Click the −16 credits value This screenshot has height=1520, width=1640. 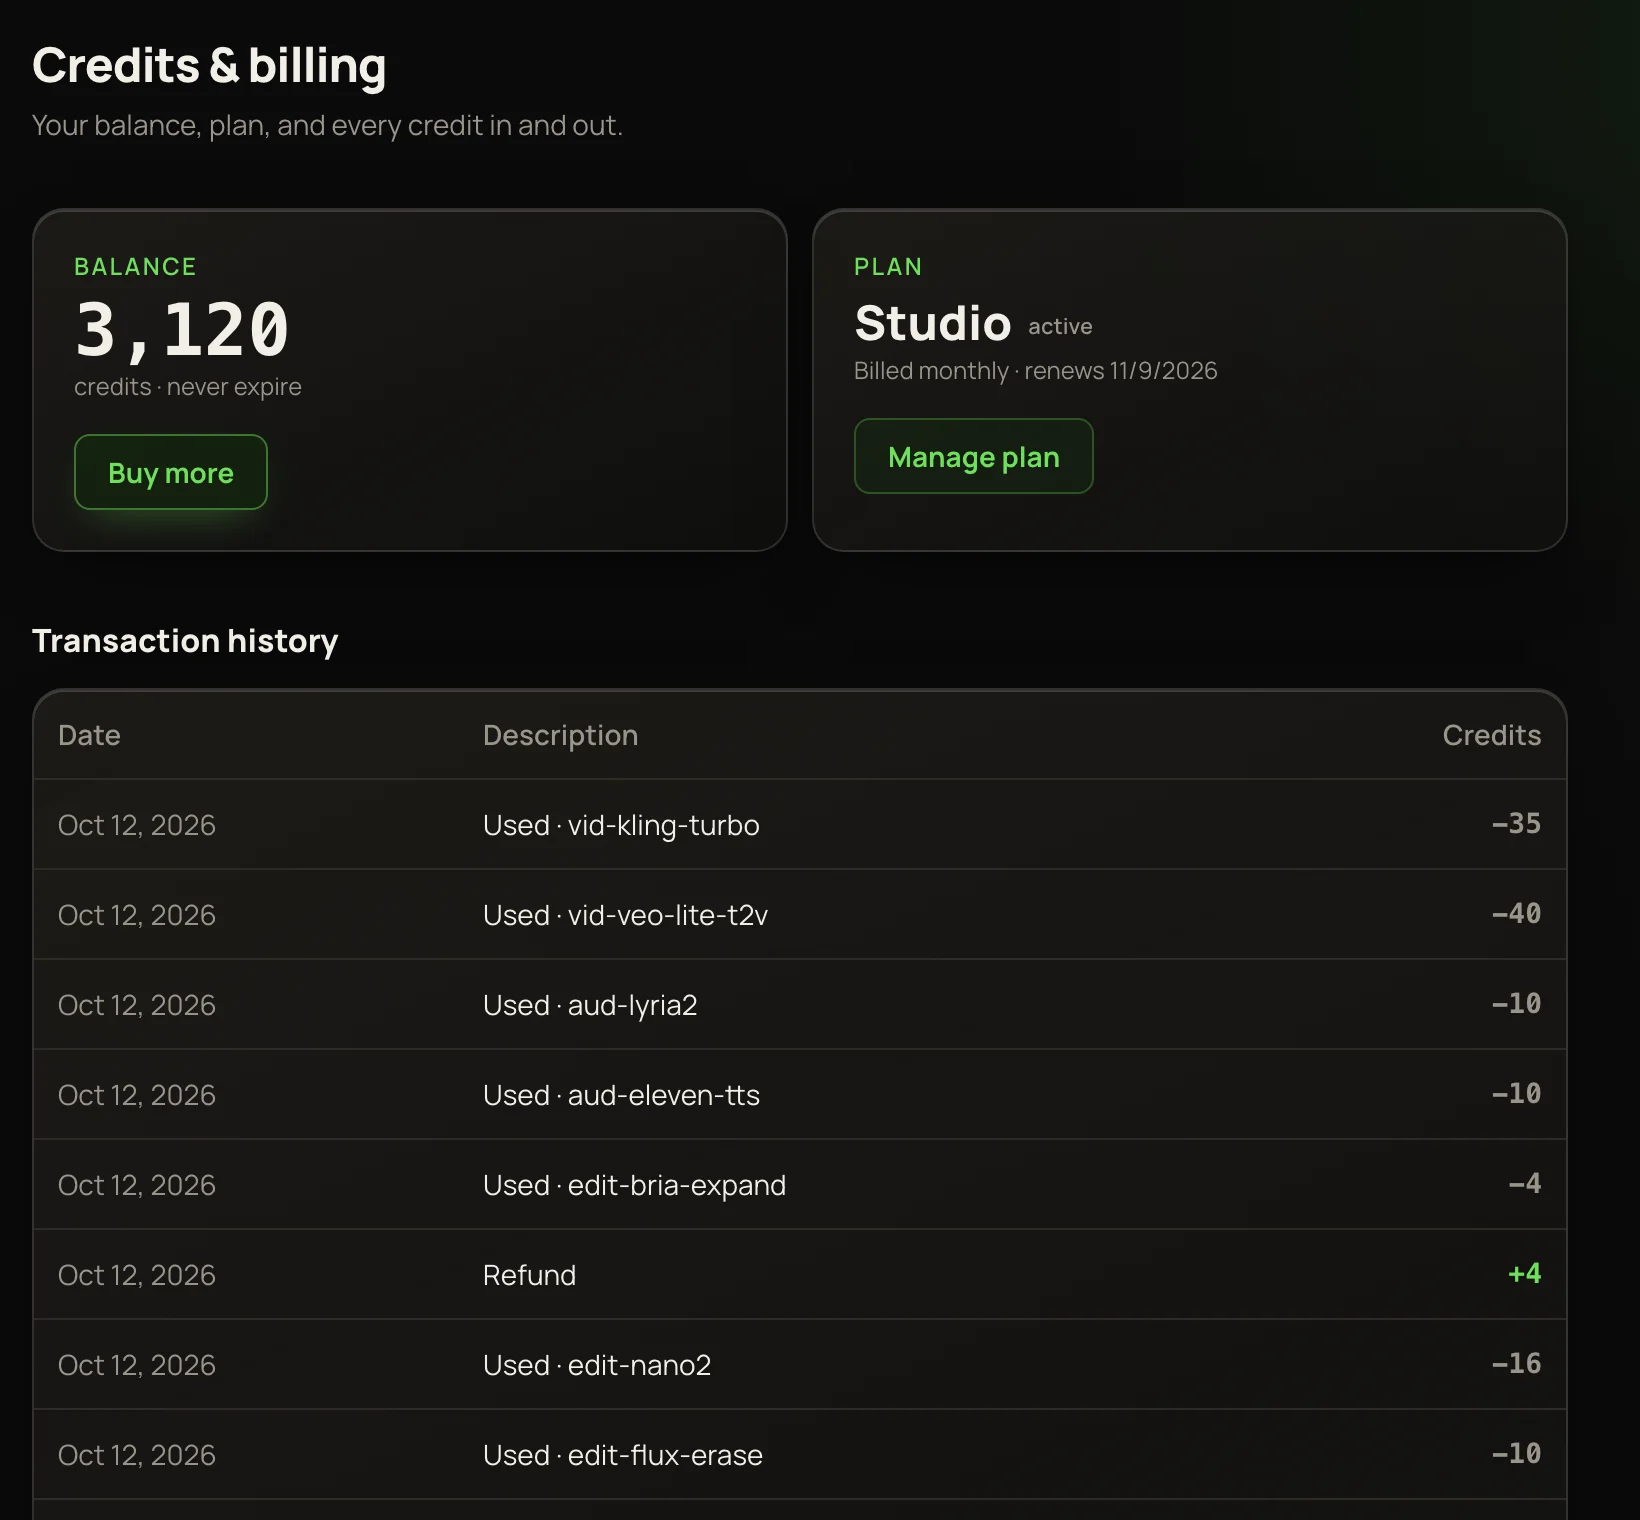pyautogui.click(x=1516, y=1363)
